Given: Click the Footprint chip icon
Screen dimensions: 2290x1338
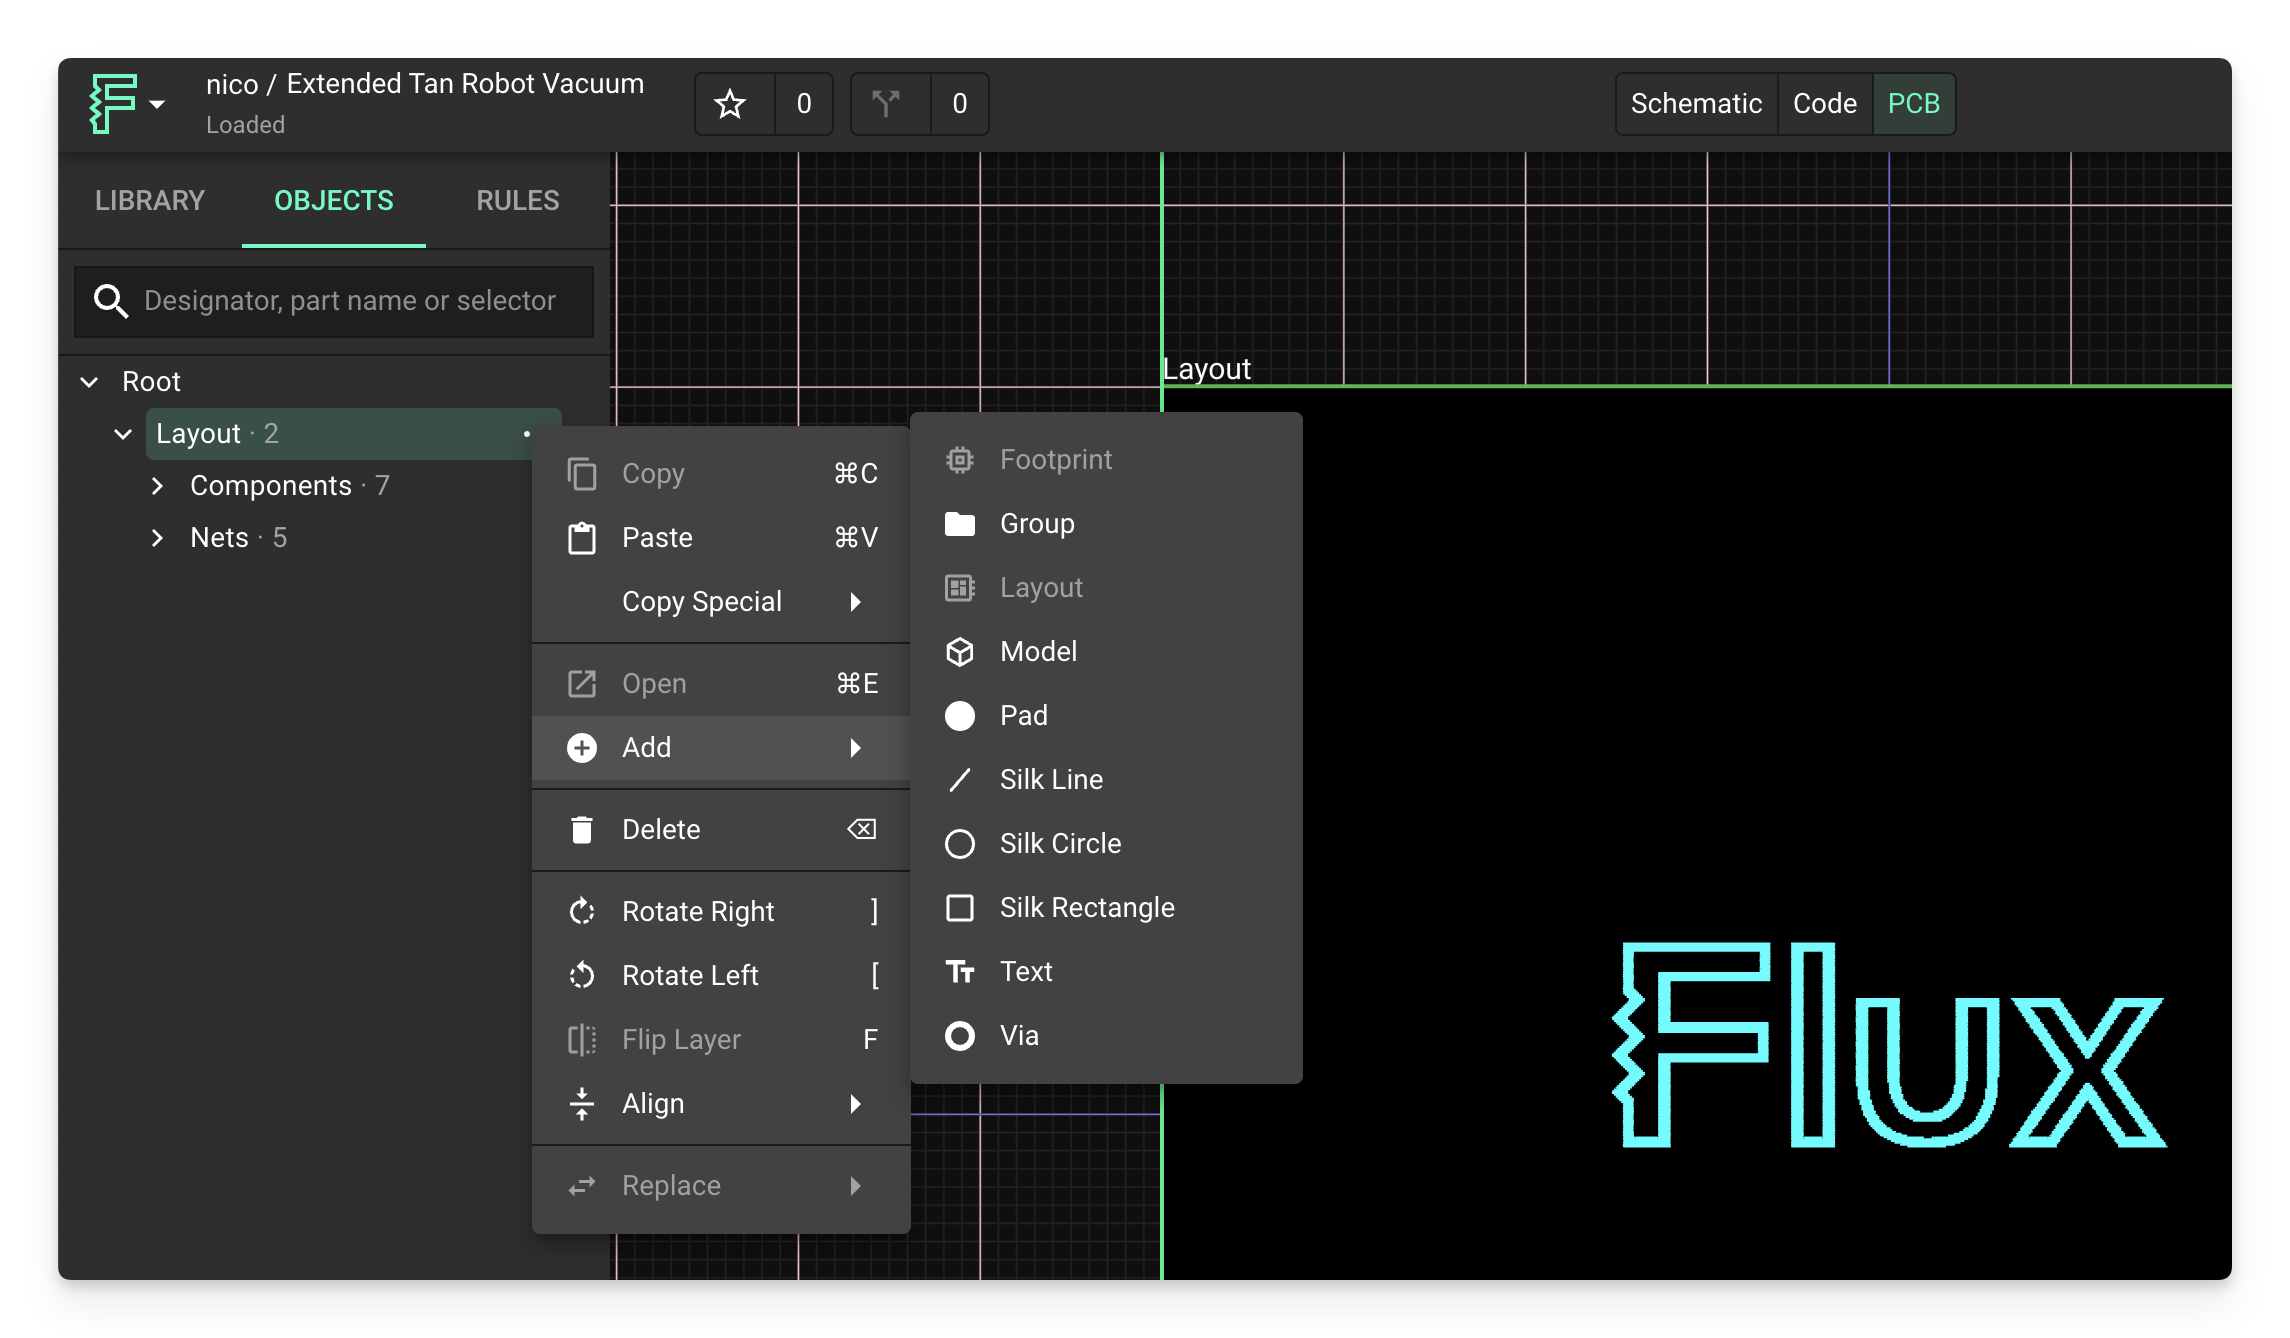Looking at the screenshot, I should (960, 460).
